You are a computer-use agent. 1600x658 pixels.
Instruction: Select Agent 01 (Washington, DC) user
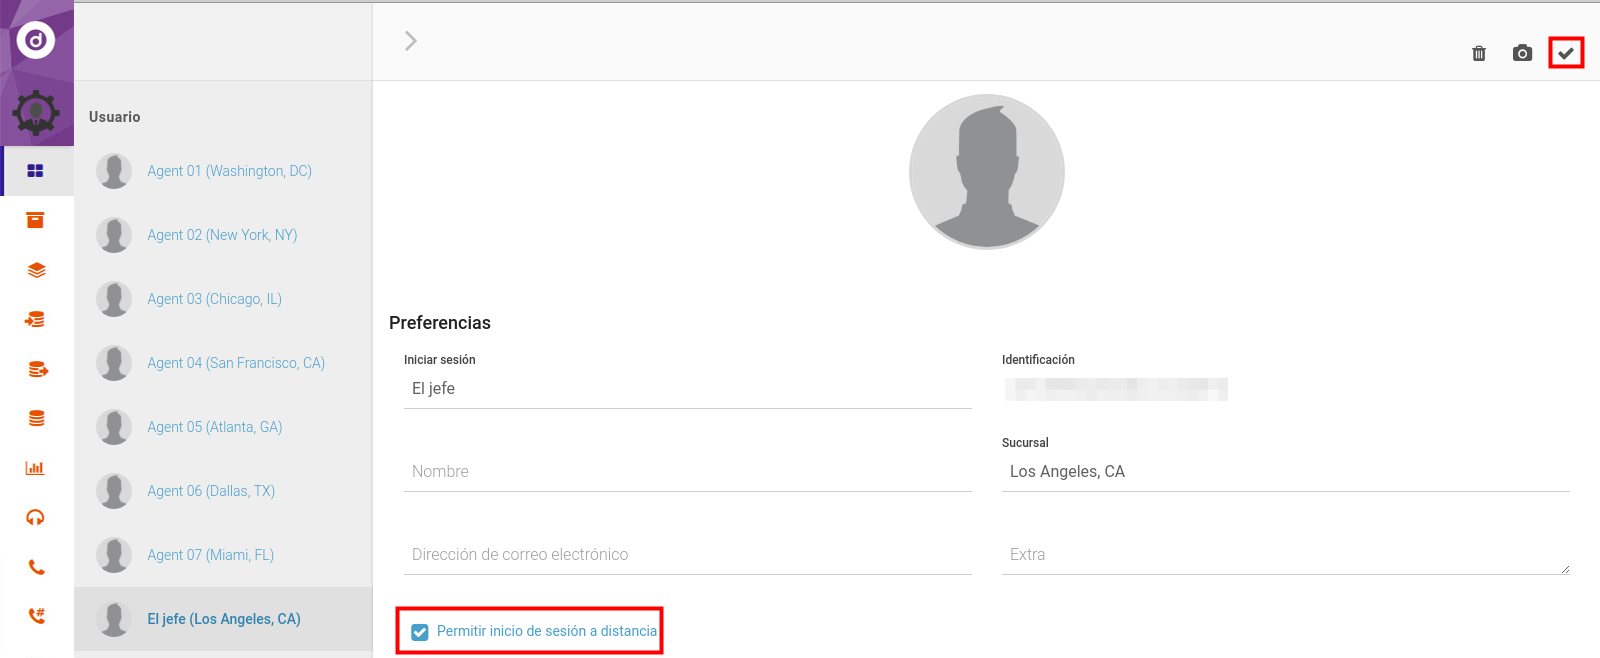click(x=229, y=171)
